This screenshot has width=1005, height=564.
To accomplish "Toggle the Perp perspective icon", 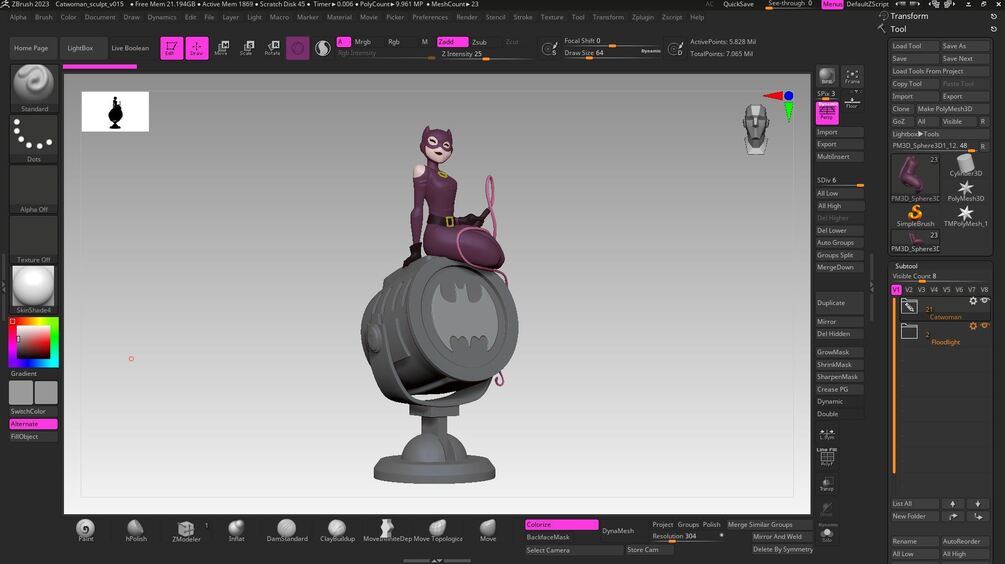I will [x=827, y=112].
